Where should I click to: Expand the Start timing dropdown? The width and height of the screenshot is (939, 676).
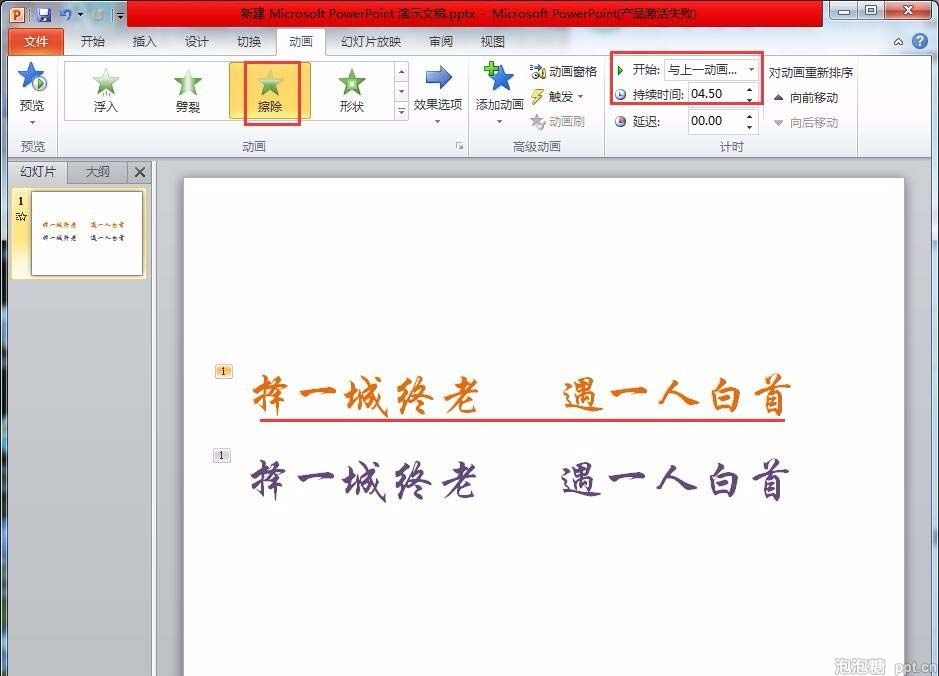752,70
